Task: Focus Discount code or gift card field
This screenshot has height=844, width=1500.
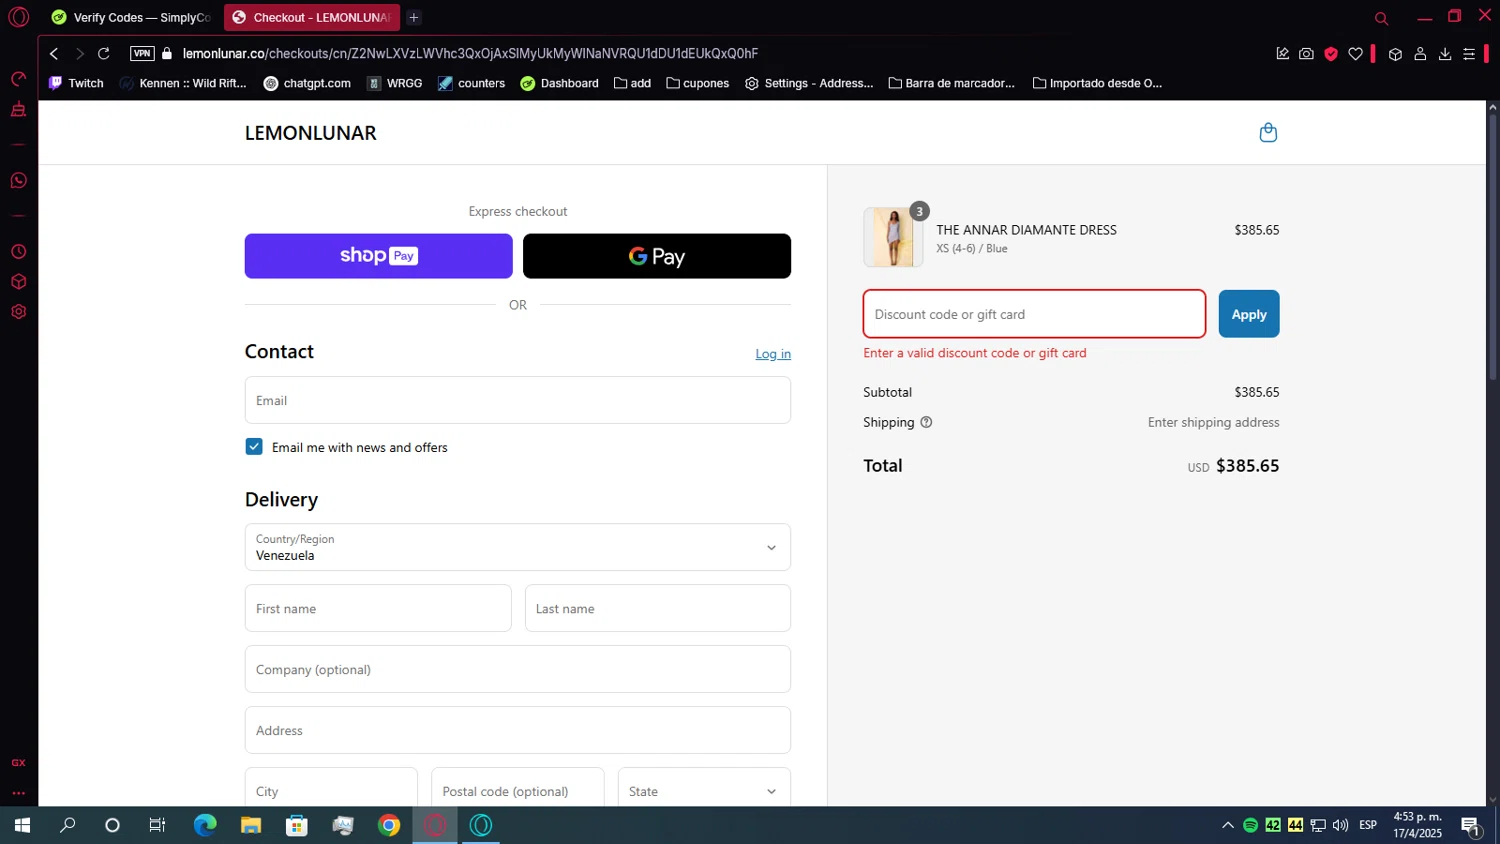Action: 1034,314
